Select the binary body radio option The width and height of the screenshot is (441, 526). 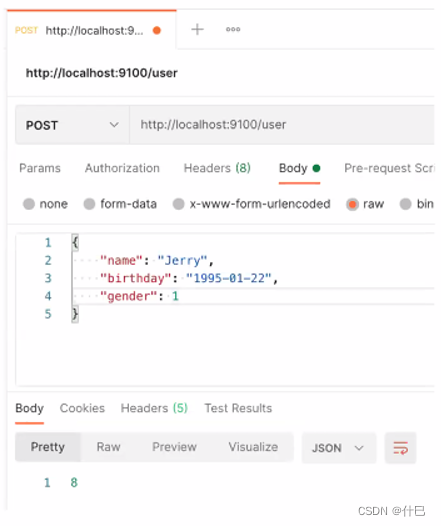click(405, 204)
